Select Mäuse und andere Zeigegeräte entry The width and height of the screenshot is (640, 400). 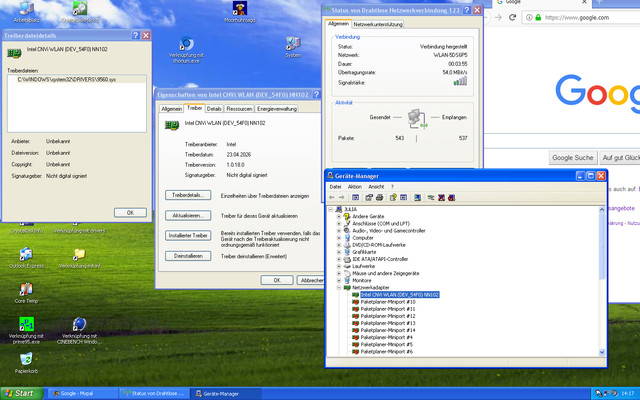point(386,273)
